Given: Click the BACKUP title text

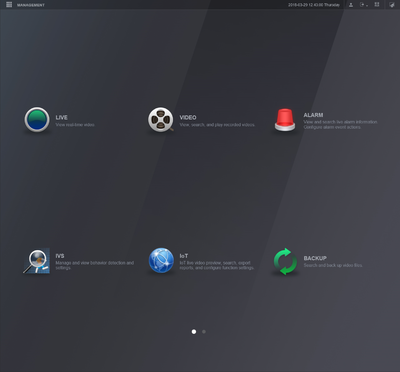Looking at the screenshot, I should pyautogui.click(x=315, y=258).
